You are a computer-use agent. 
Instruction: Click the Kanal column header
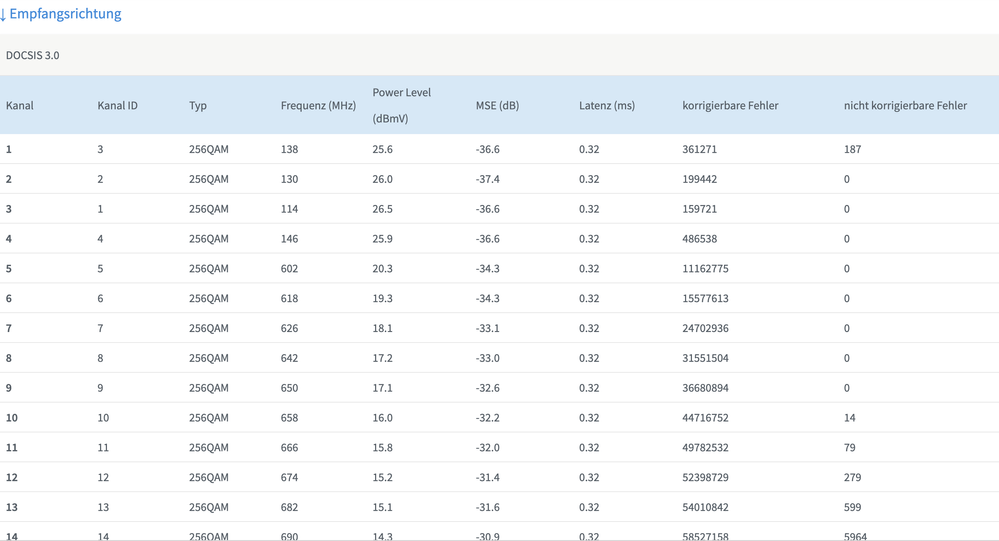point(20,105)
